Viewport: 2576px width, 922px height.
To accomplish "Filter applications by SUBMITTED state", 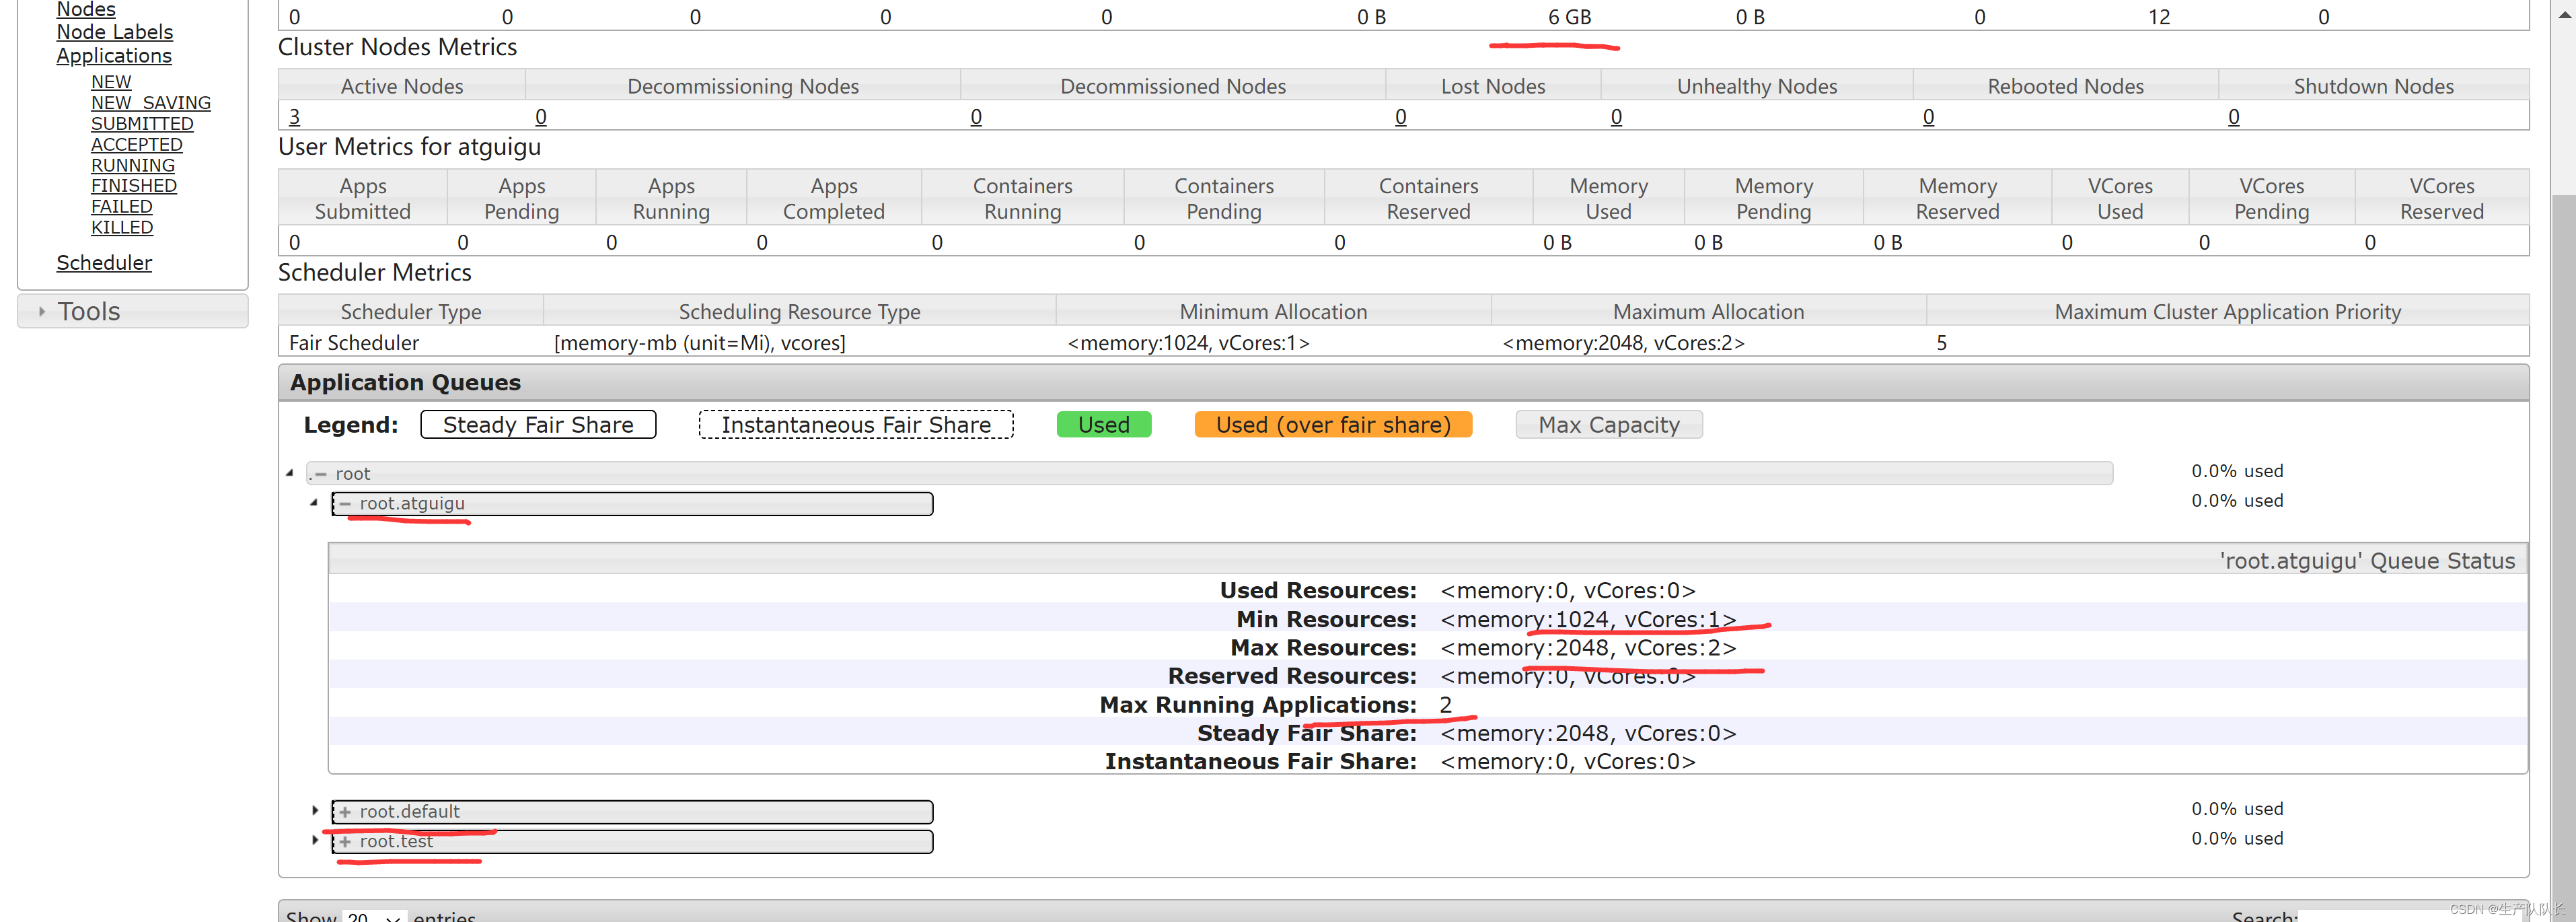I will click(x=142, y=124).
